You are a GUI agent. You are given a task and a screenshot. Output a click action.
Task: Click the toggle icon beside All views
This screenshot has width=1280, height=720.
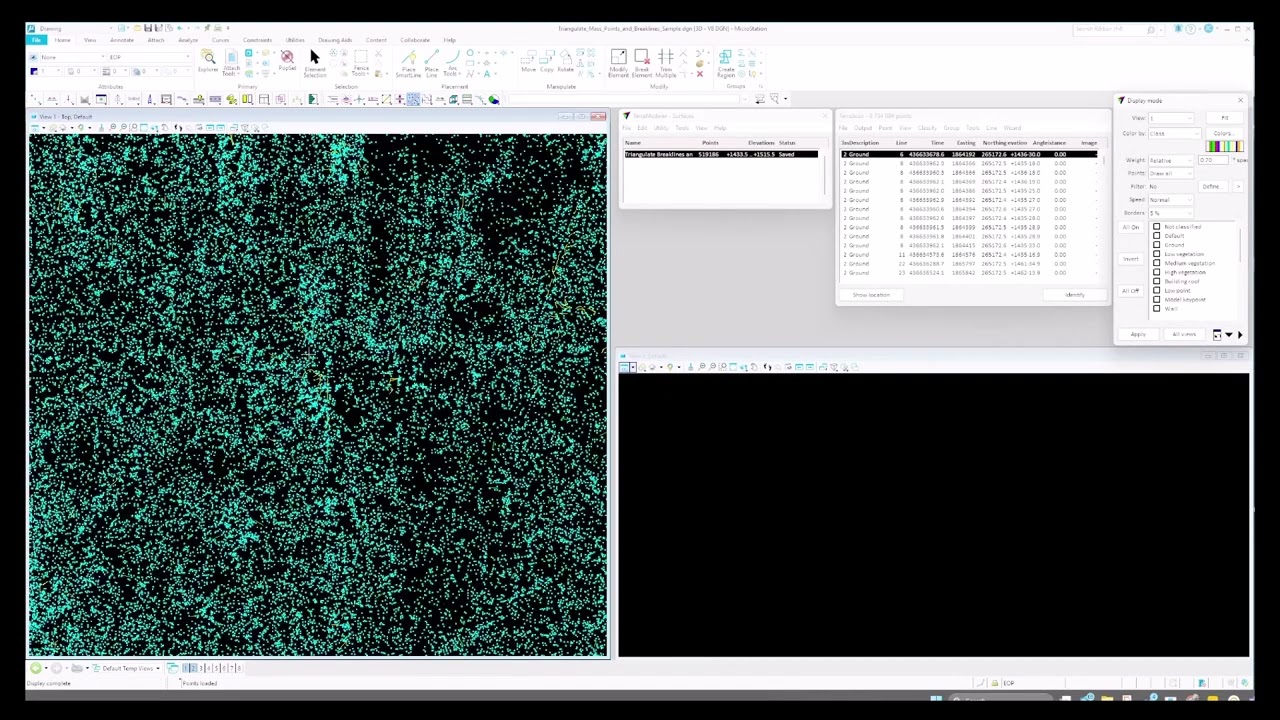pos(1217,335)
